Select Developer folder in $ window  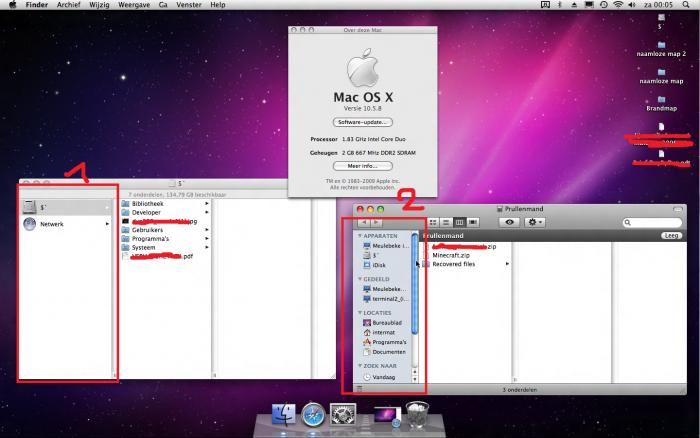click(x=141, y=213)
